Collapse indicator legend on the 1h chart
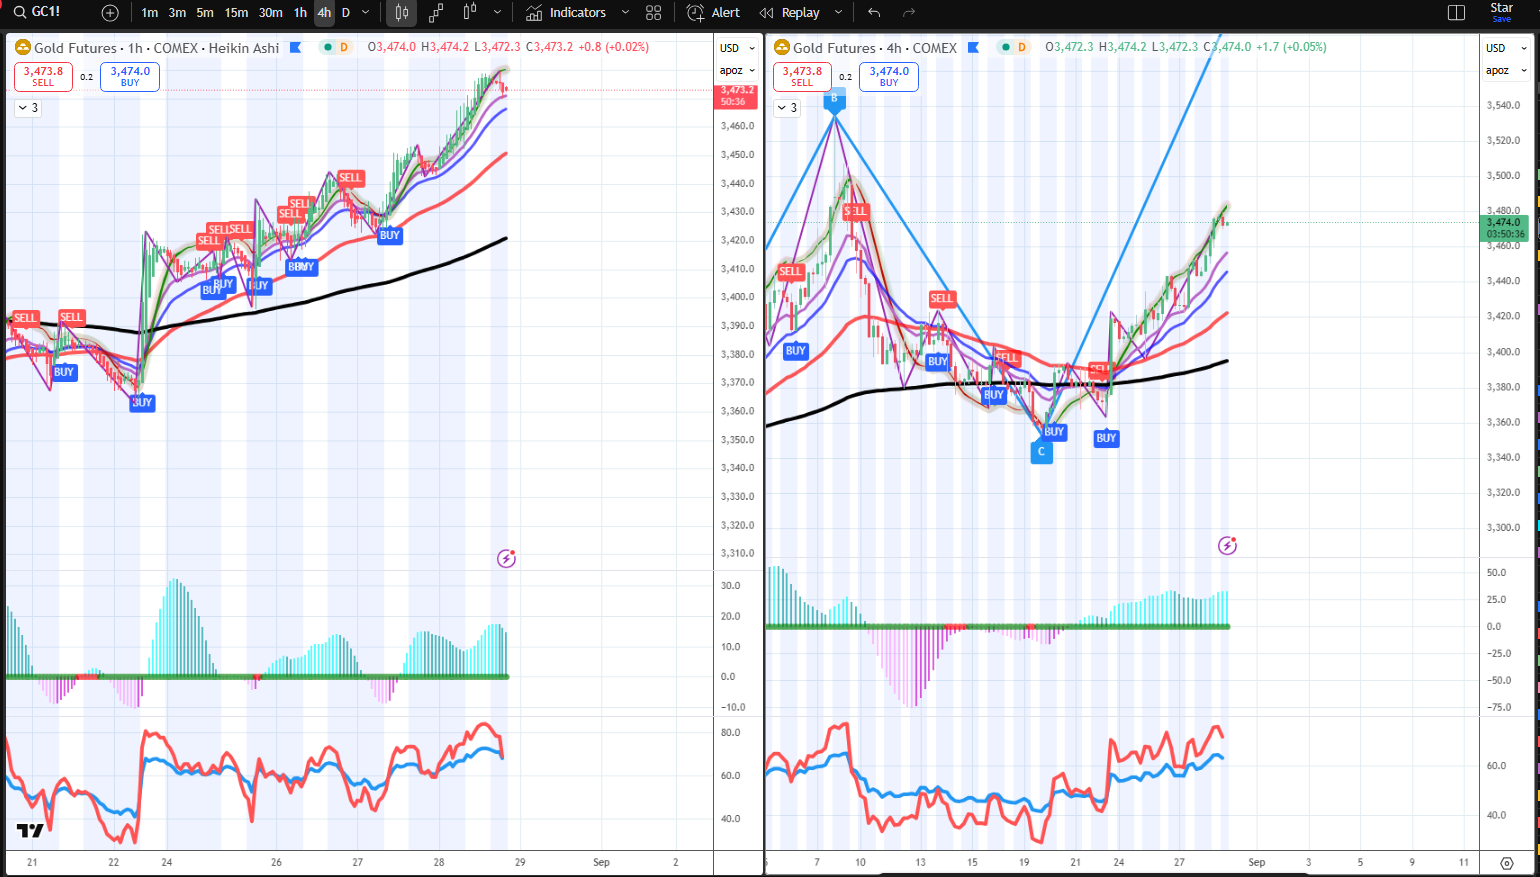The height and width of the screenshot is (877, 1540). [27, 108]
